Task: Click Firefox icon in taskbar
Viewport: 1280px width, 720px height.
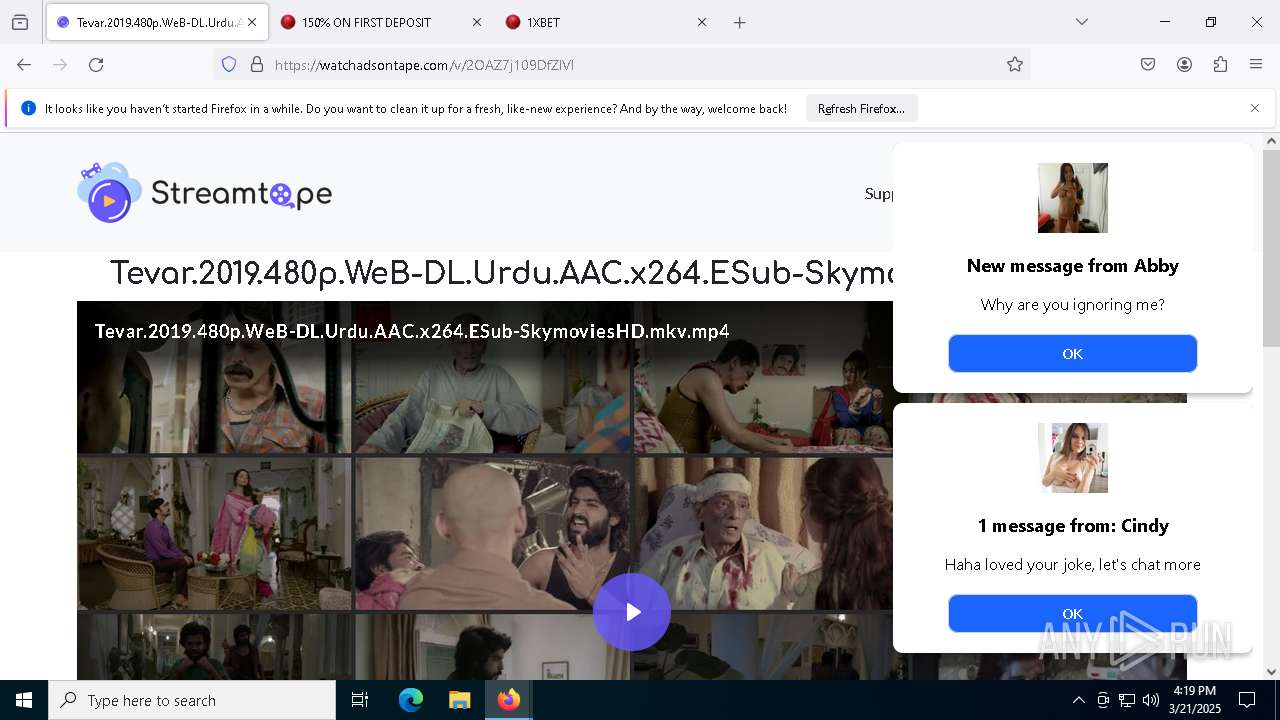Action: pyautogui.click(x=509, y=700)
